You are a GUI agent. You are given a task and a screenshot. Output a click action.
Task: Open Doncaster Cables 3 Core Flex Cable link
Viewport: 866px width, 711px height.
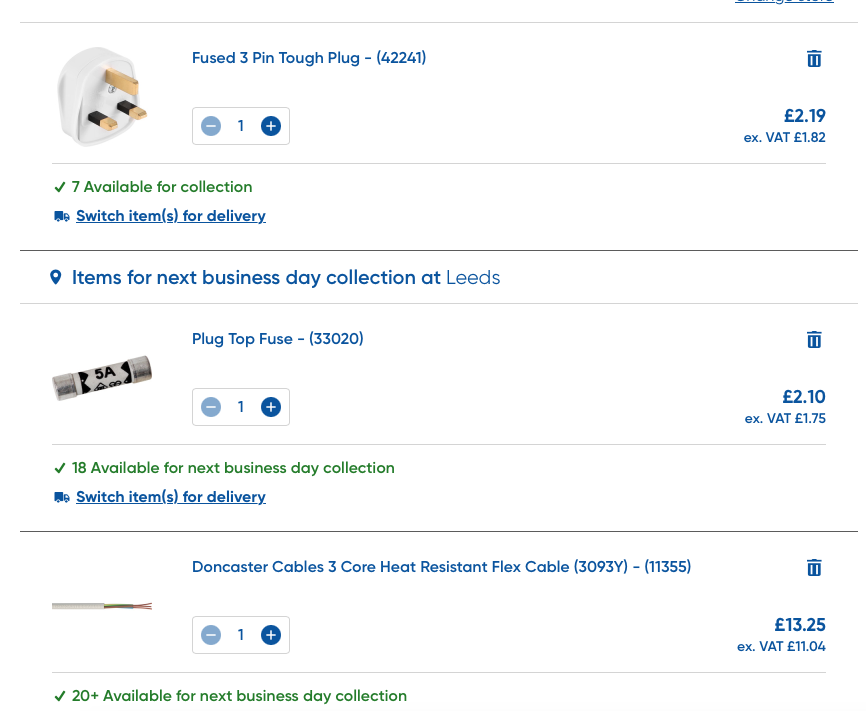pyautogui.click(x=441, y=567)
